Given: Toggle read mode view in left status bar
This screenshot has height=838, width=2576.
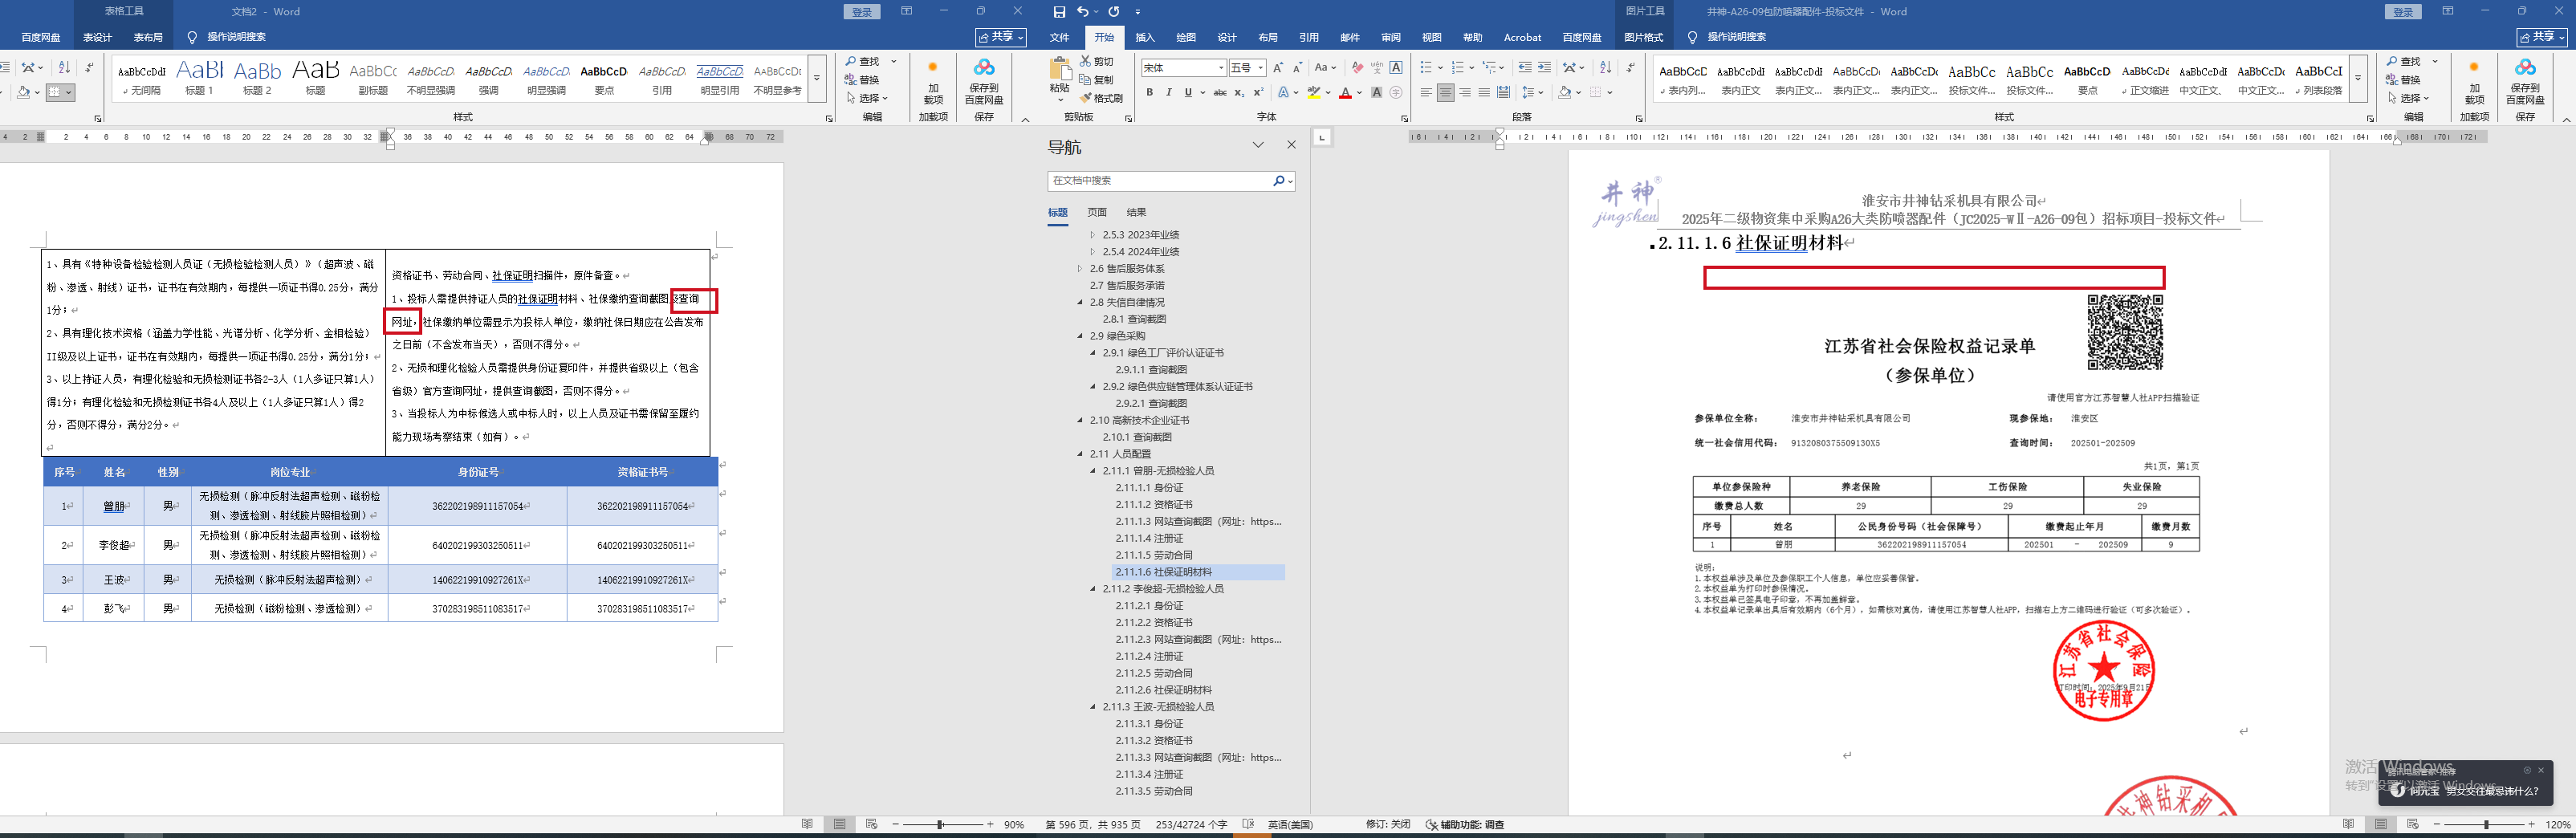Looking at the screenshot, I should 807,824.
